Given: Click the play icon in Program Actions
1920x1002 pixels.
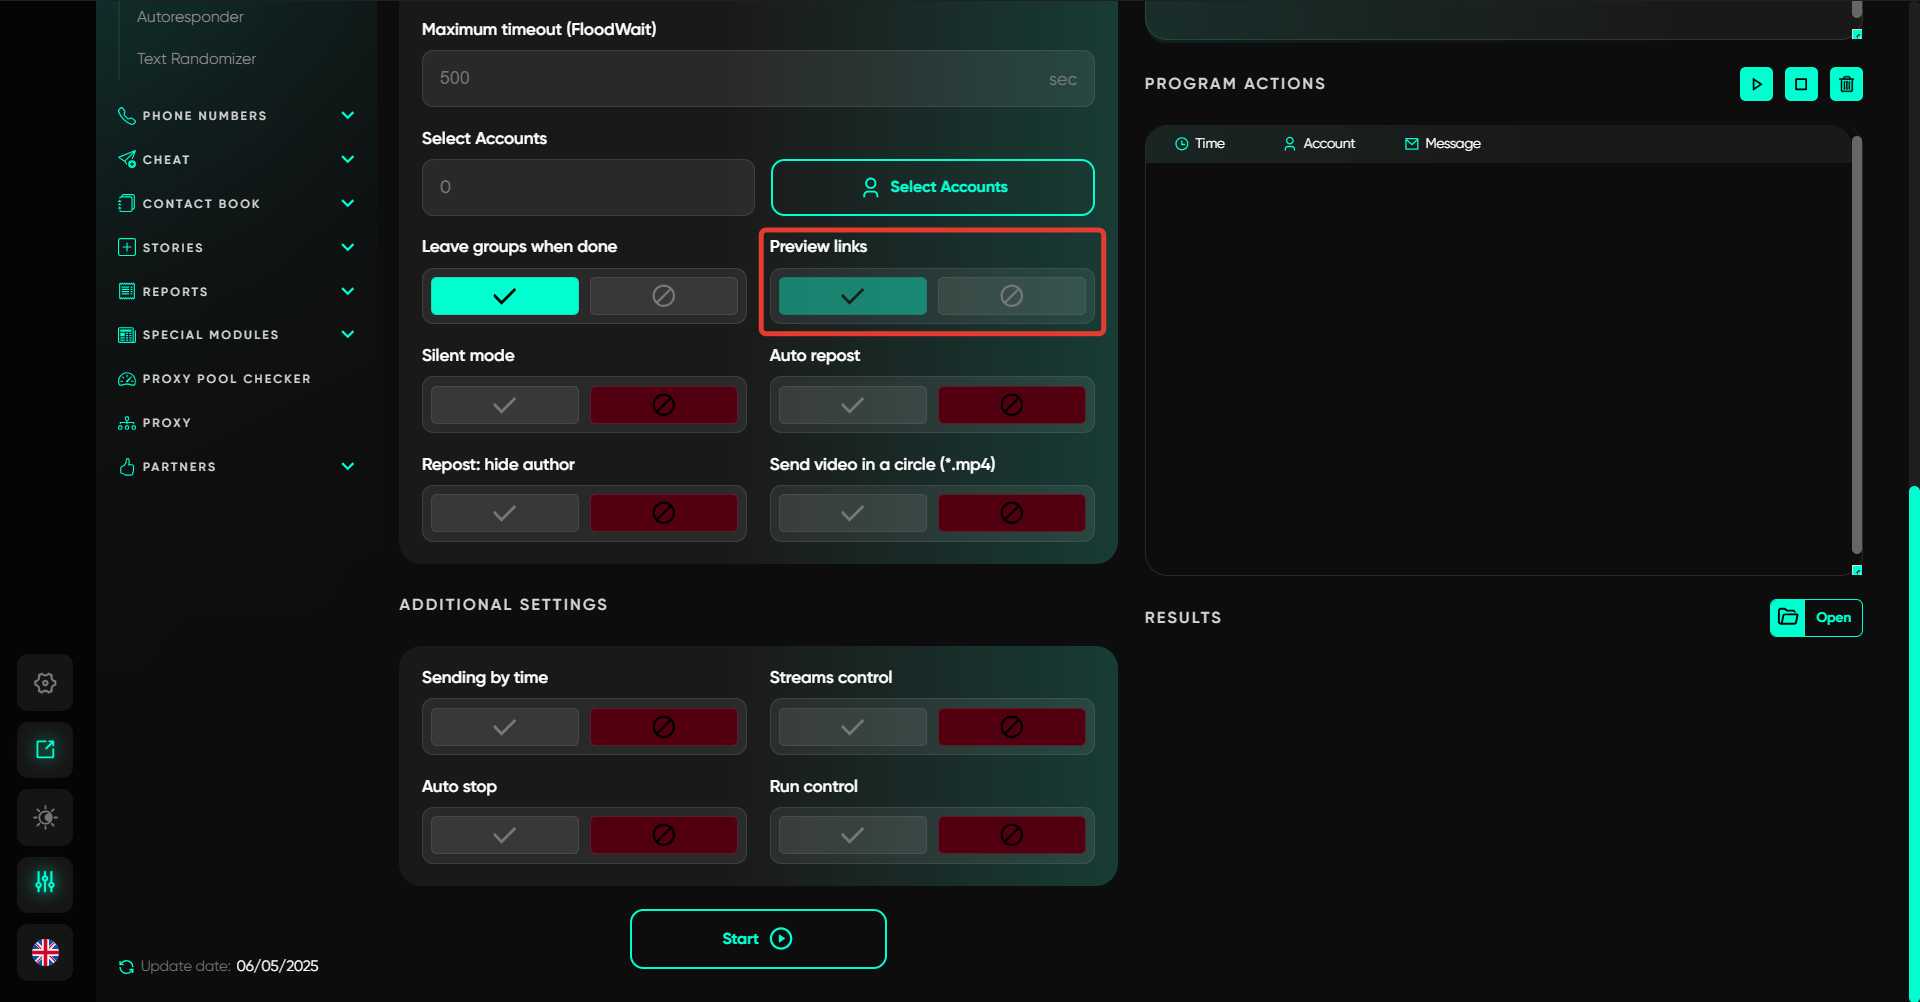Looking at the screenshot, I should [x=1756, y=84].
